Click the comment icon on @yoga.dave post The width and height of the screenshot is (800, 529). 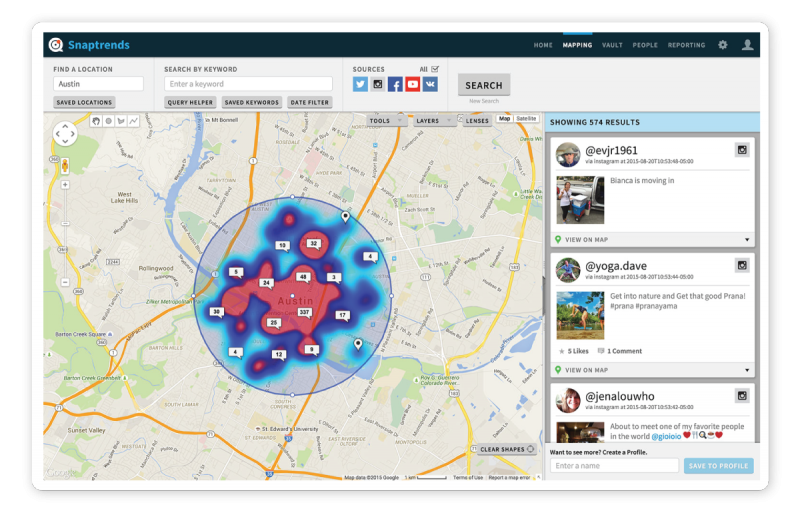pos(601,351)
